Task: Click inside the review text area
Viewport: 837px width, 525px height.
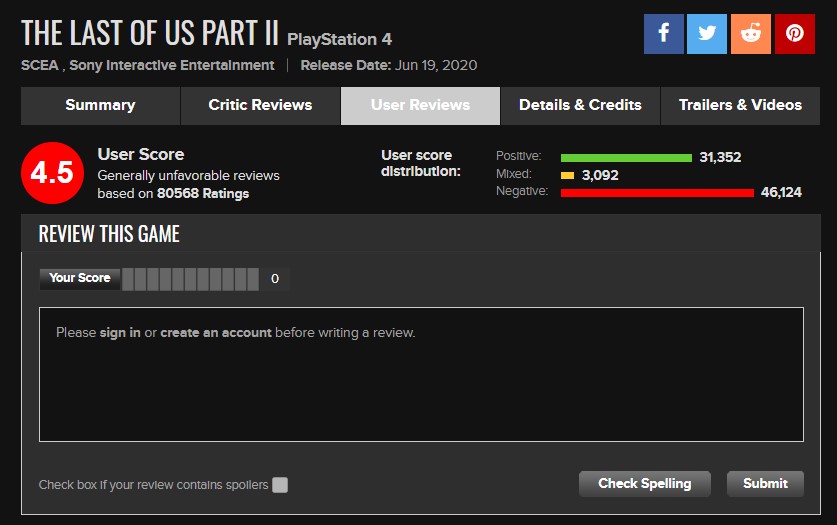Action: click(x=421, y=375)
